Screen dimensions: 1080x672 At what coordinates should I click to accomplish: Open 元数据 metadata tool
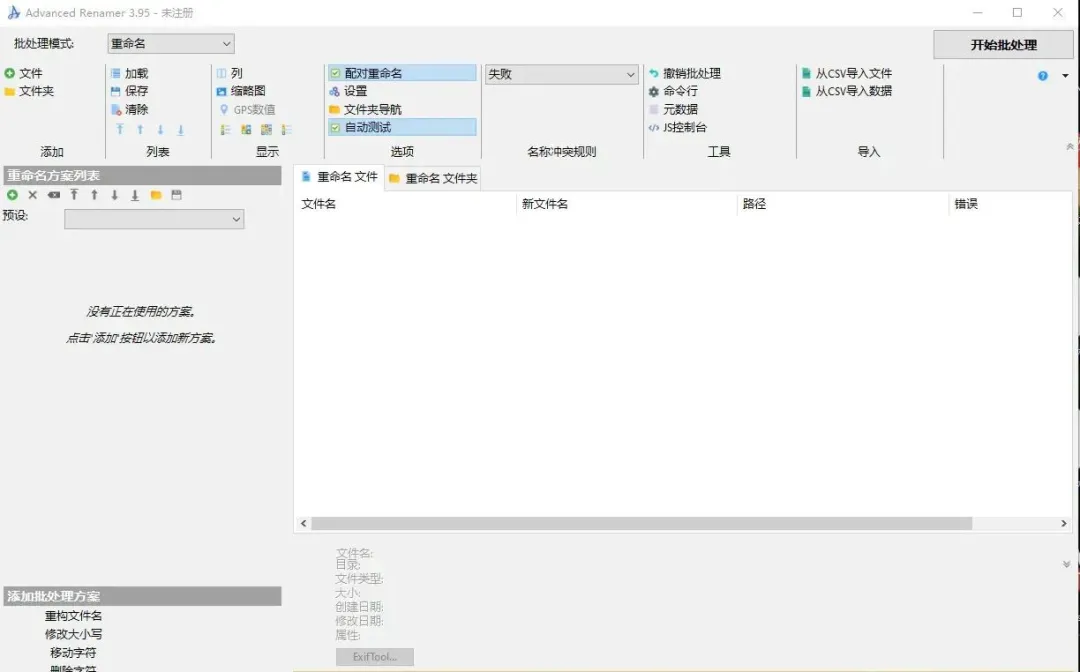(x=674, y=109)
